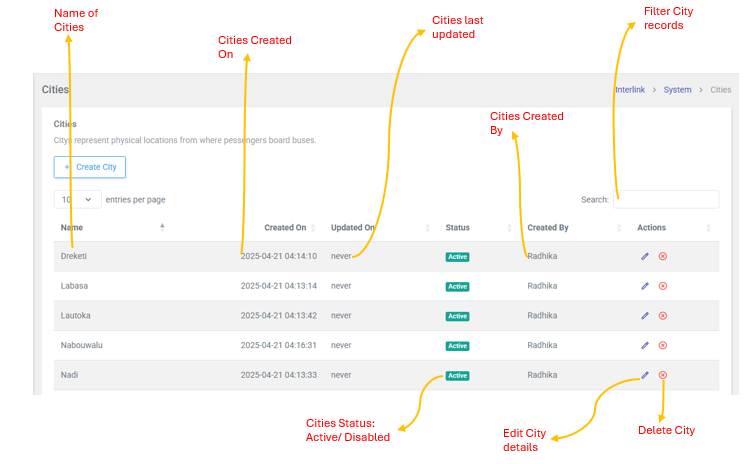Open the System breadcrumb link
The height and width of the screenshot is (464, 754).
click(677, 90)
